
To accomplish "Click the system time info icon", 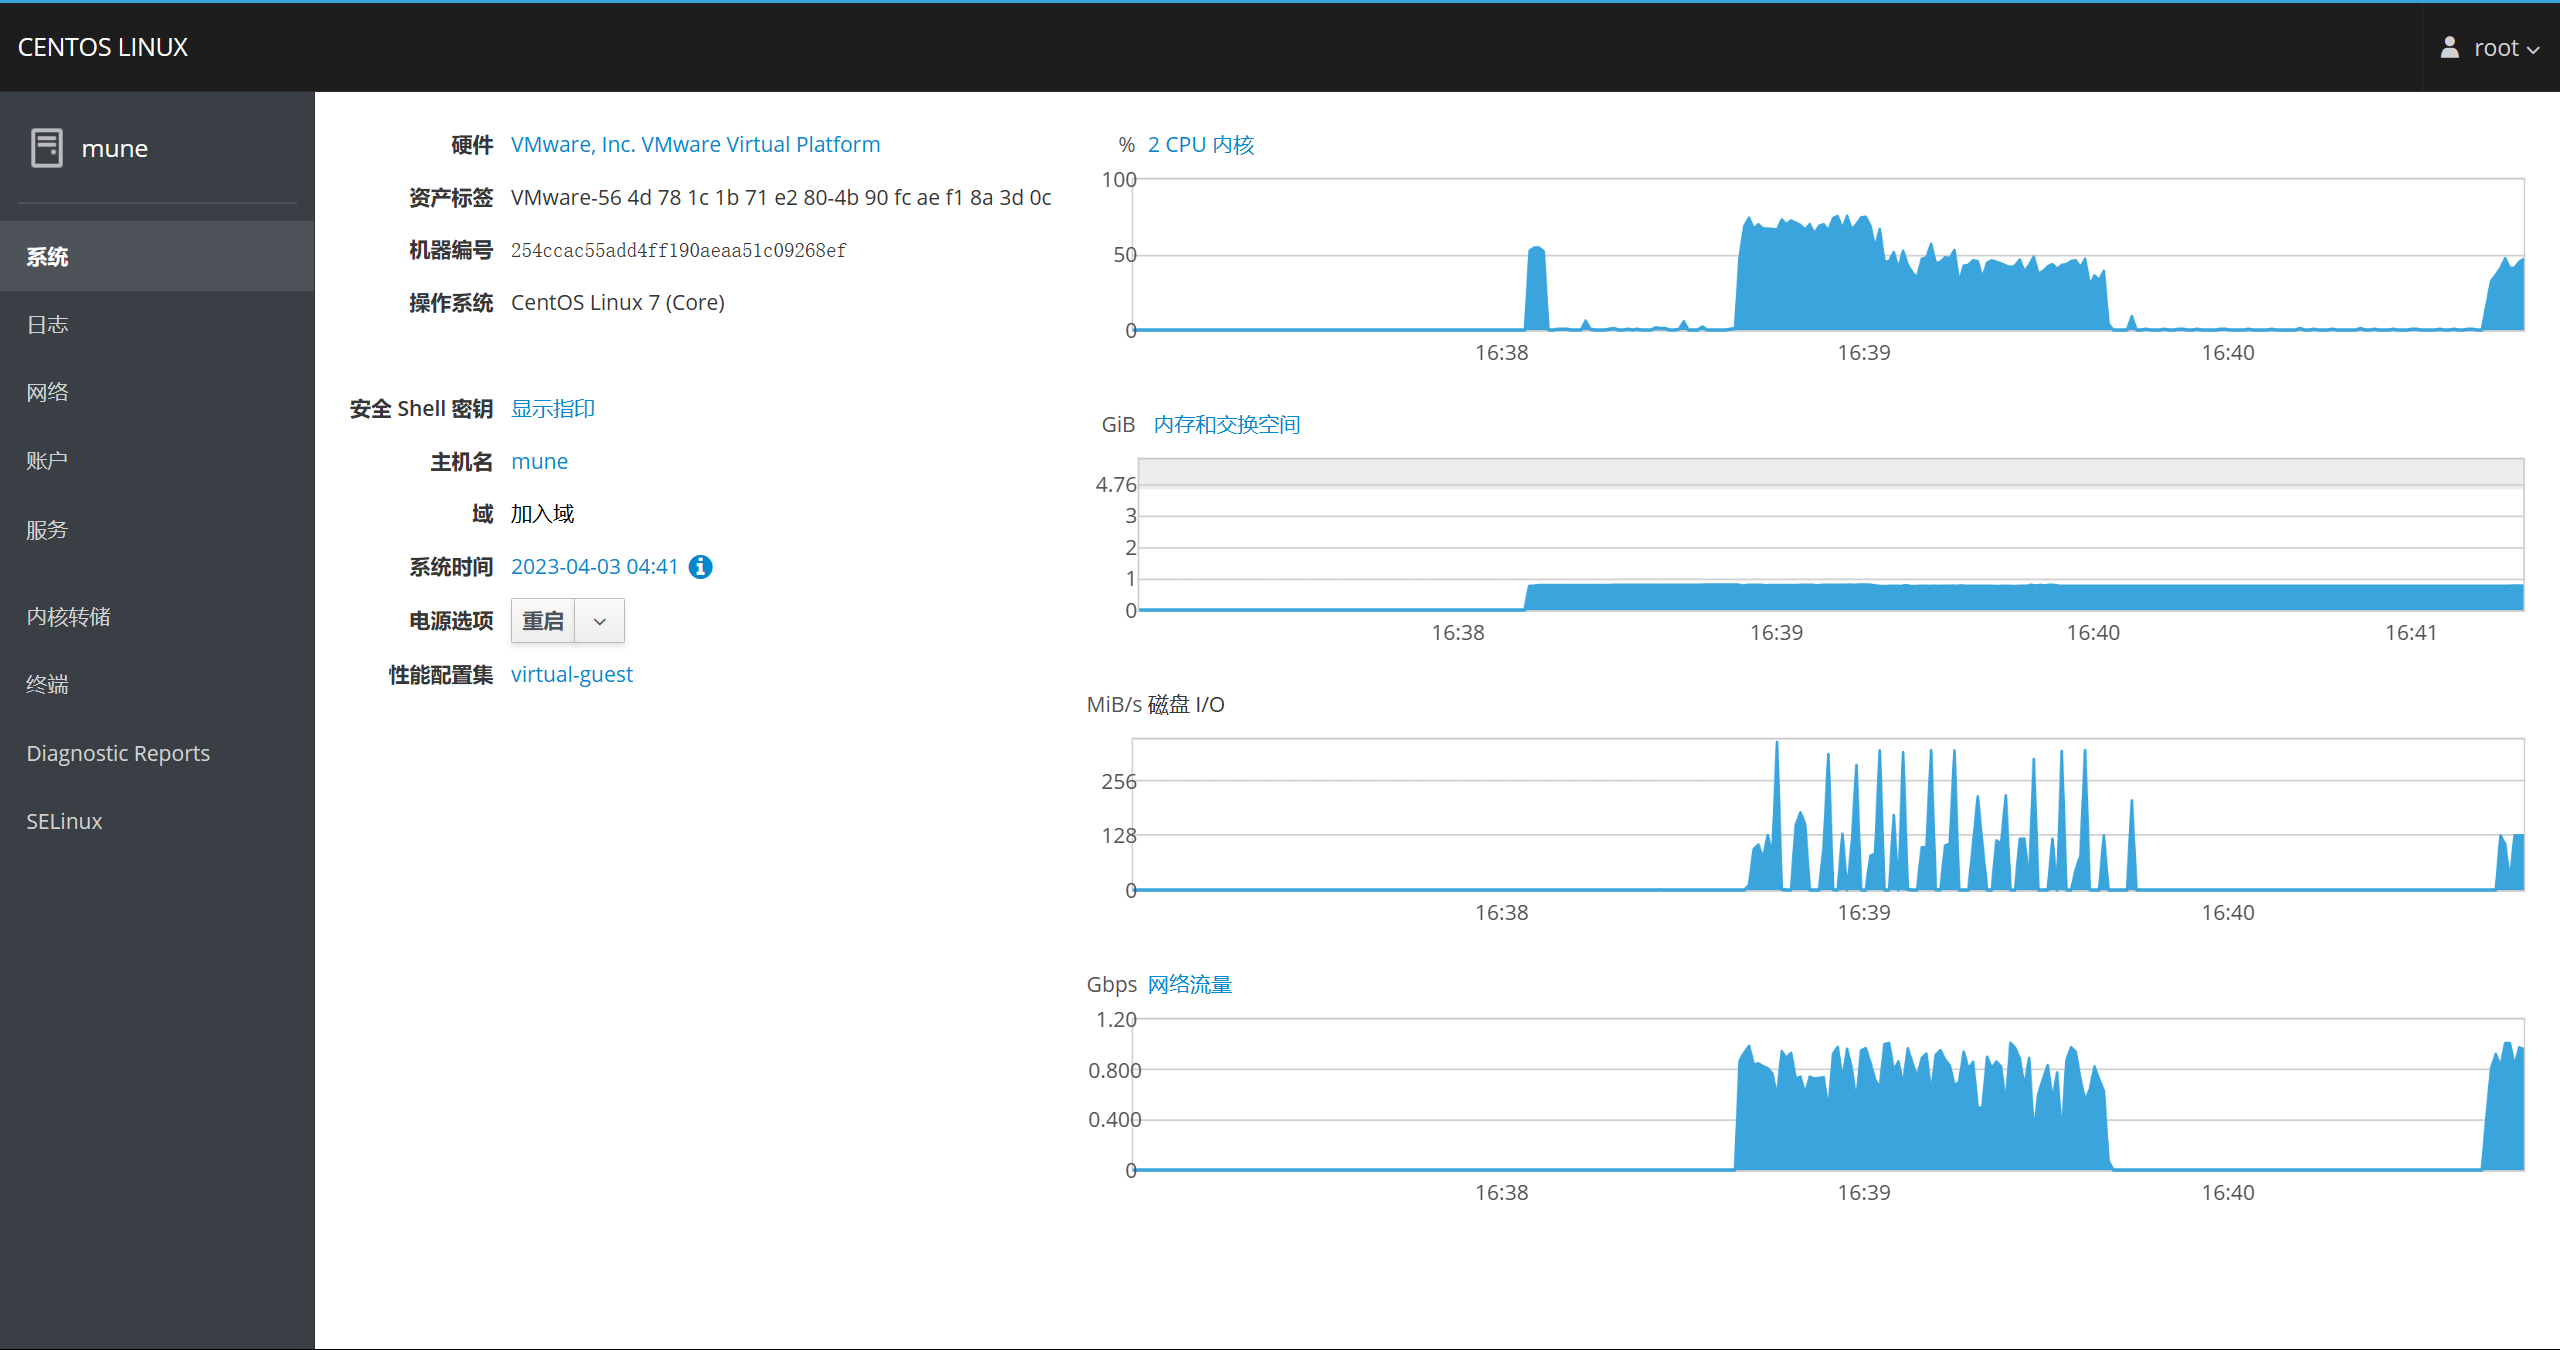I will pyautogui.click(x=701, y=567).
